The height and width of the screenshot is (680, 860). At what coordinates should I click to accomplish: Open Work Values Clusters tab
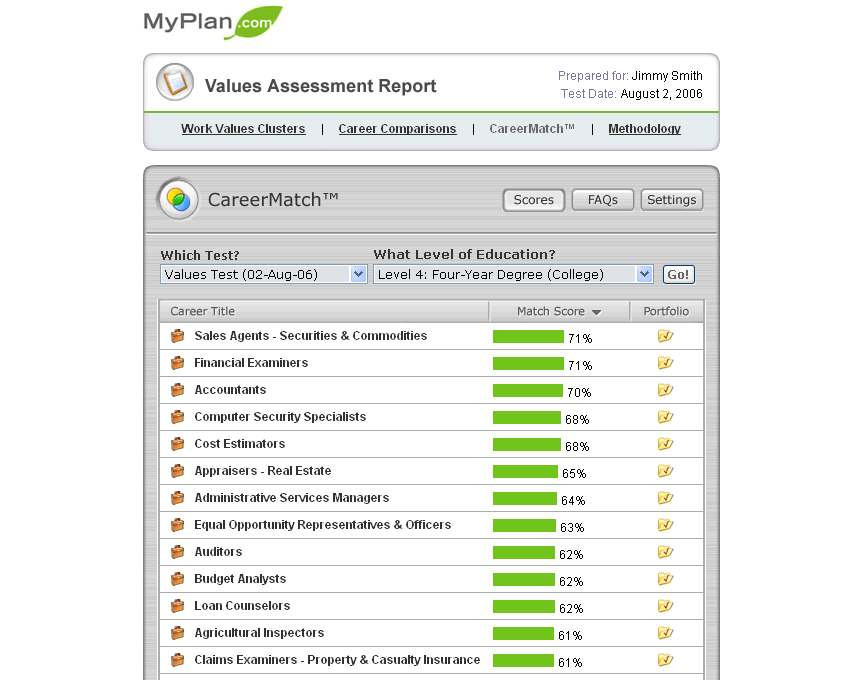(243, 129)
